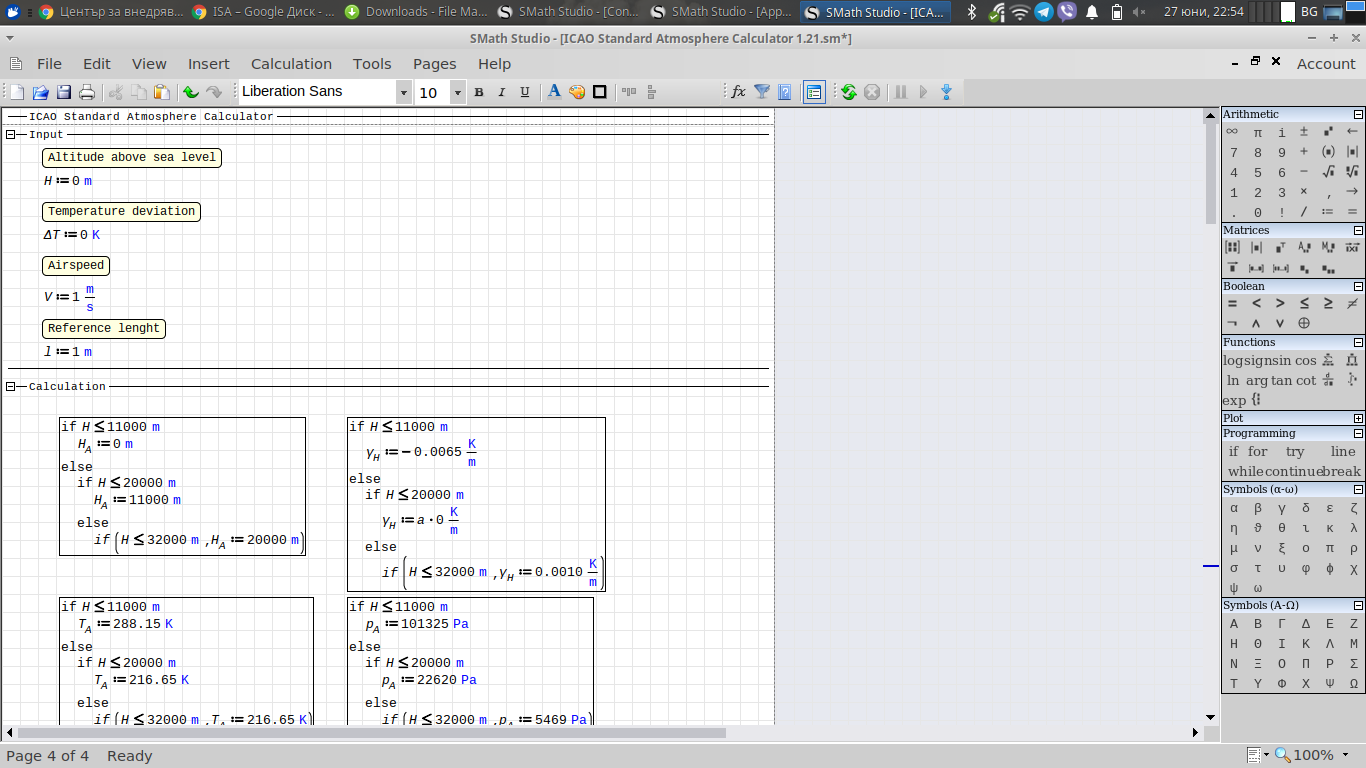Screen dimensions: 1366x768
Task: Insert the 'while' loop from the Programming panel
Action: (x=1246, y=472)
